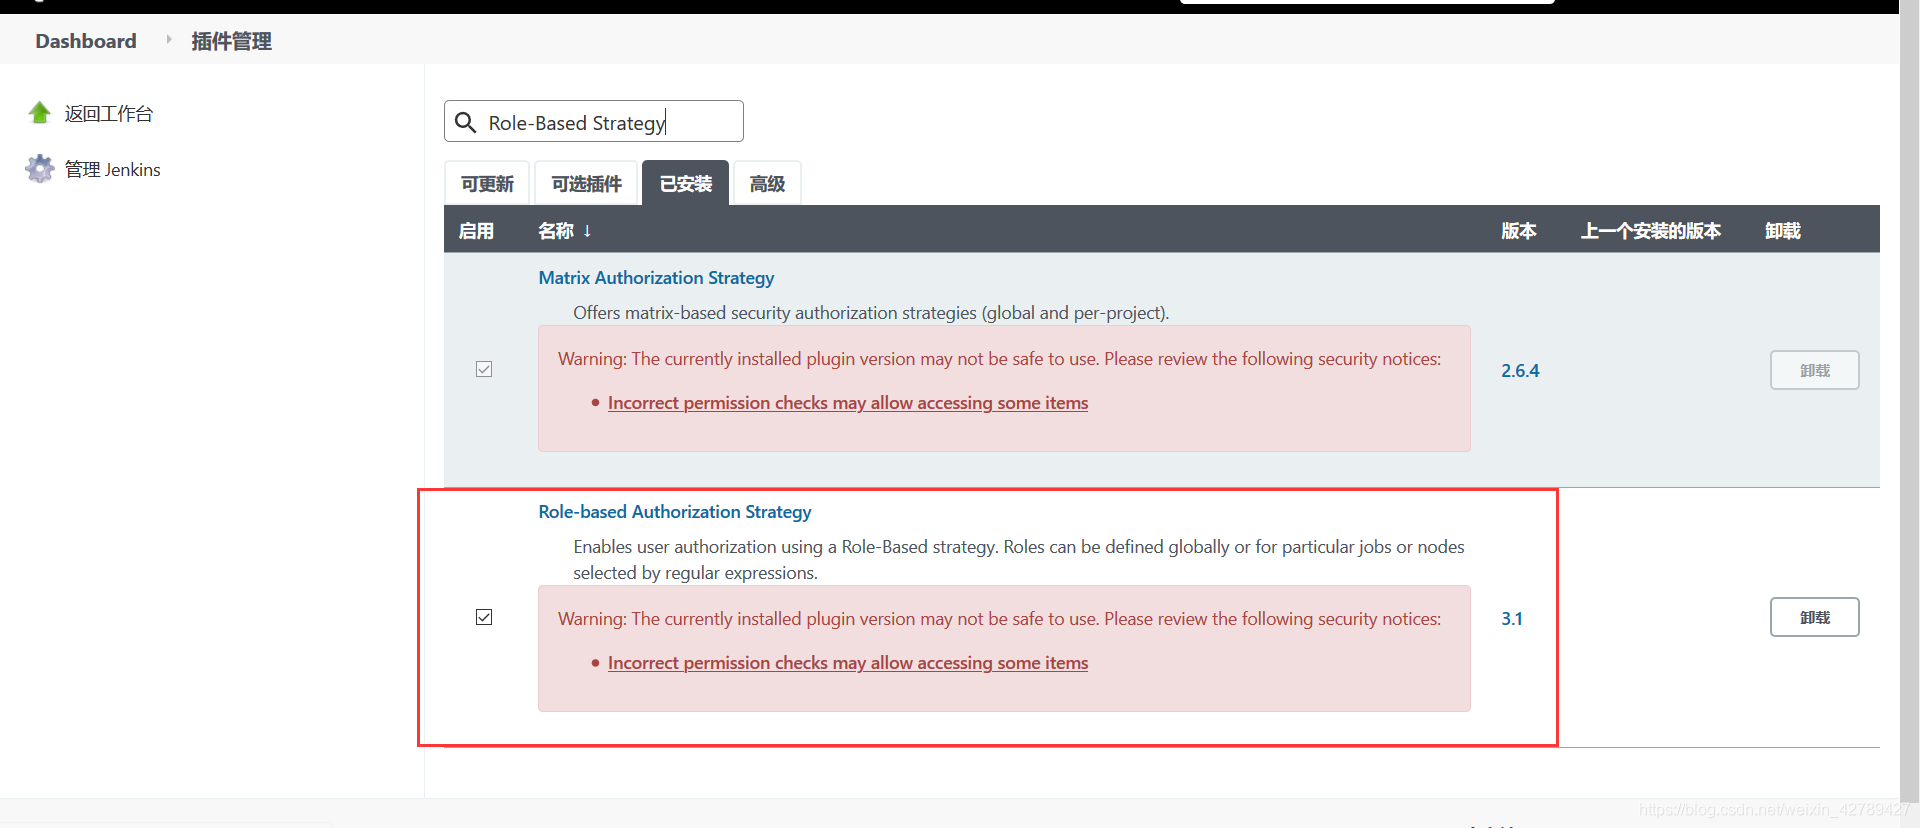
Task: Sort by the 名称 column header
Action: click(565, 231)
